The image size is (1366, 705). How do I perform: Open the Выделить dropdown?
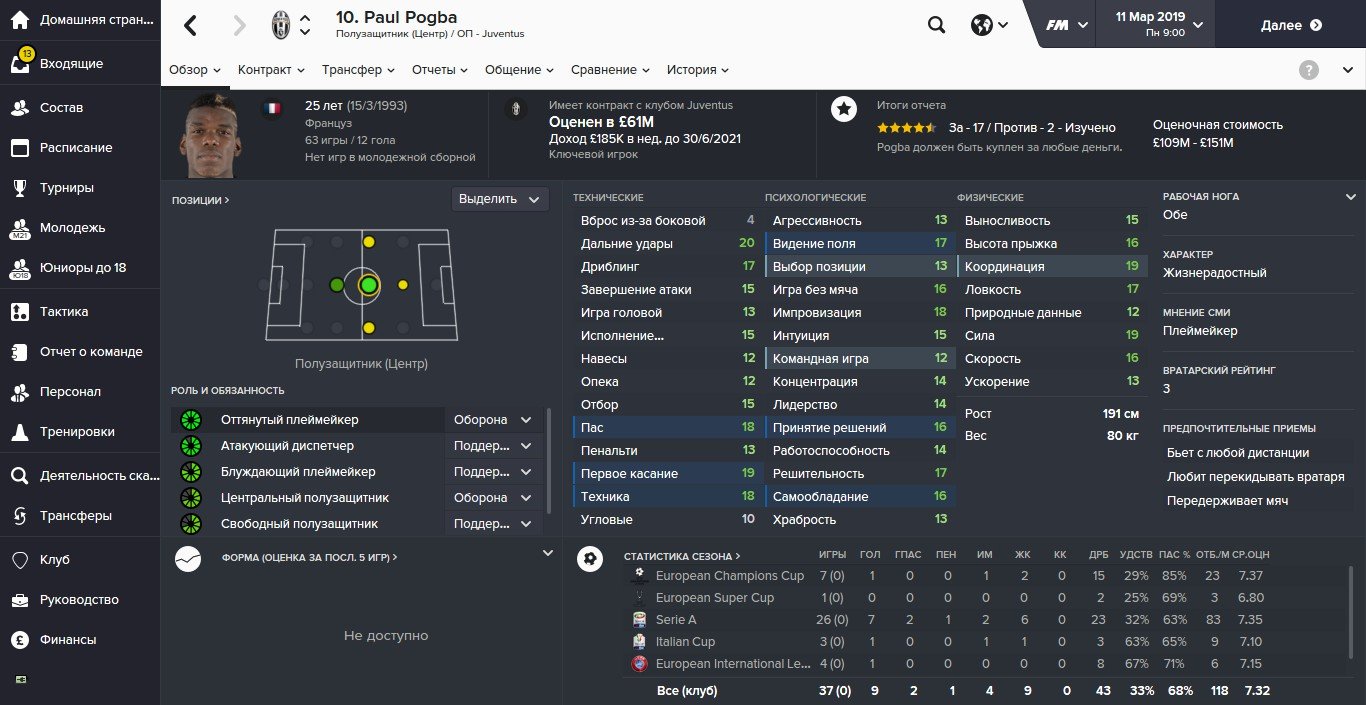[x=499, y=199]
